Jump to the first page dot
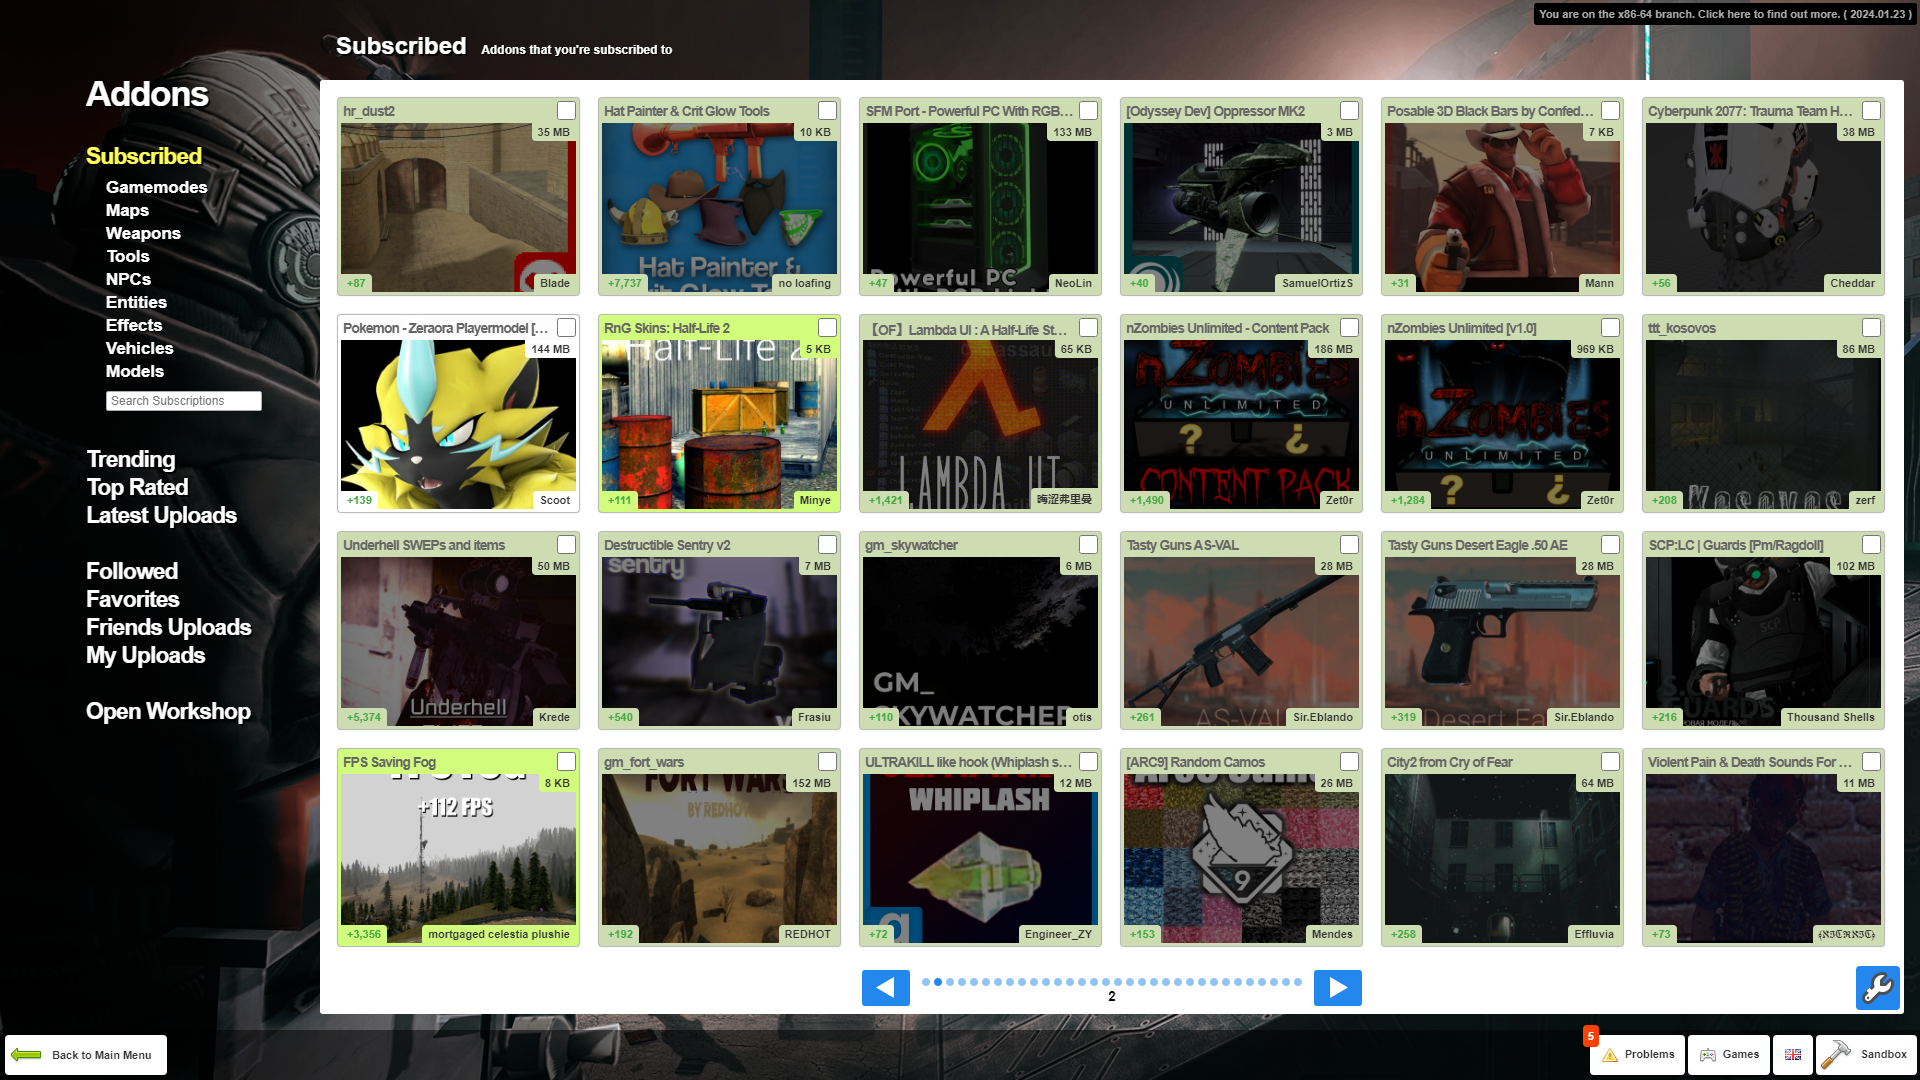This screenshot has height=1080, width=1920. coord(926,982)
